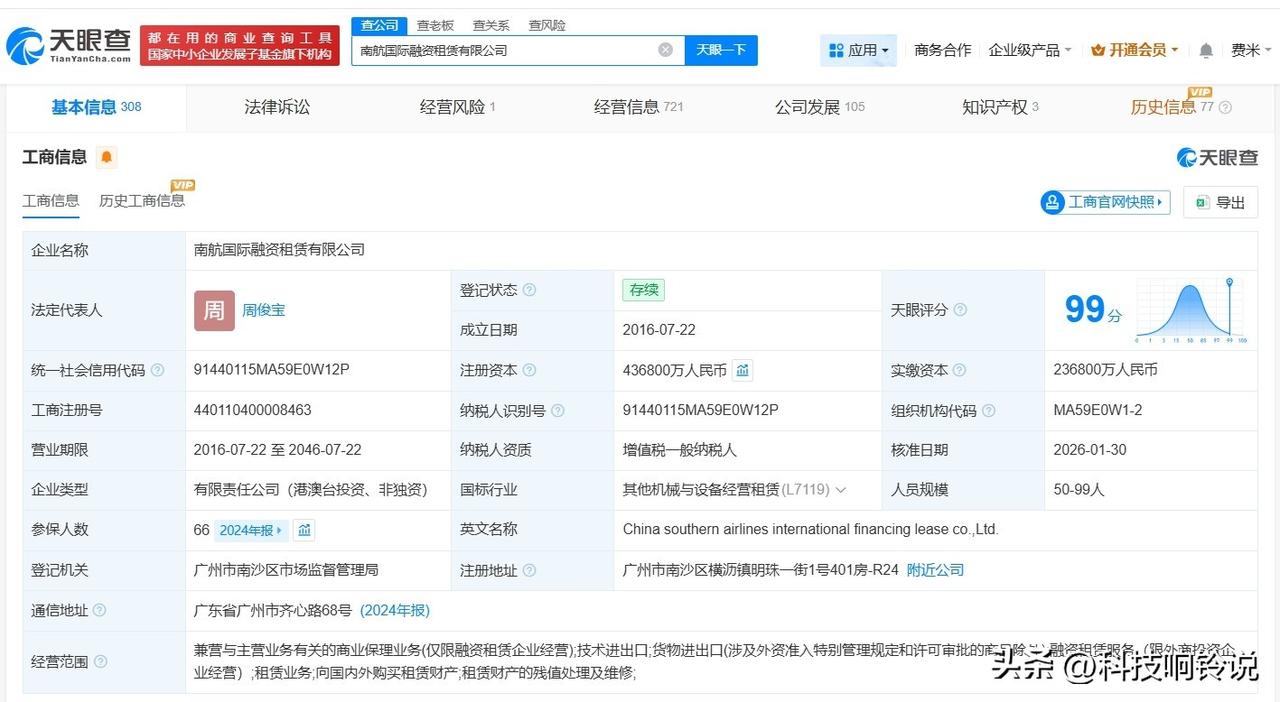Click the VIP crown icon beside 开通会员
This screenshot has height=702, width=1280.
1098,50
